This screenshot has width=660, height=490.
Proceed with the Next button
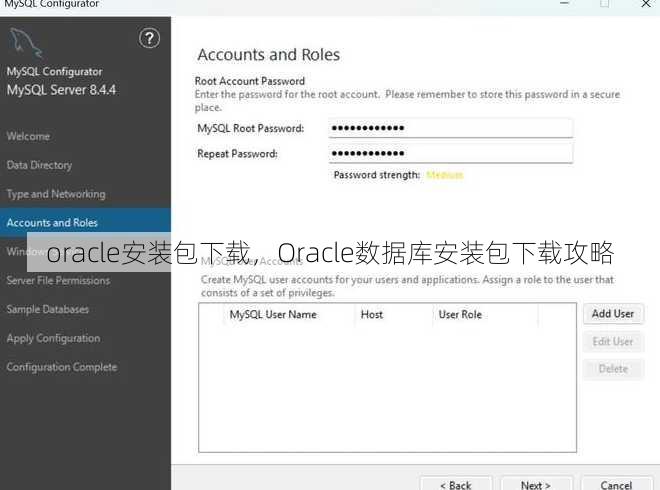pyautogui.click(x=536, y=484)
